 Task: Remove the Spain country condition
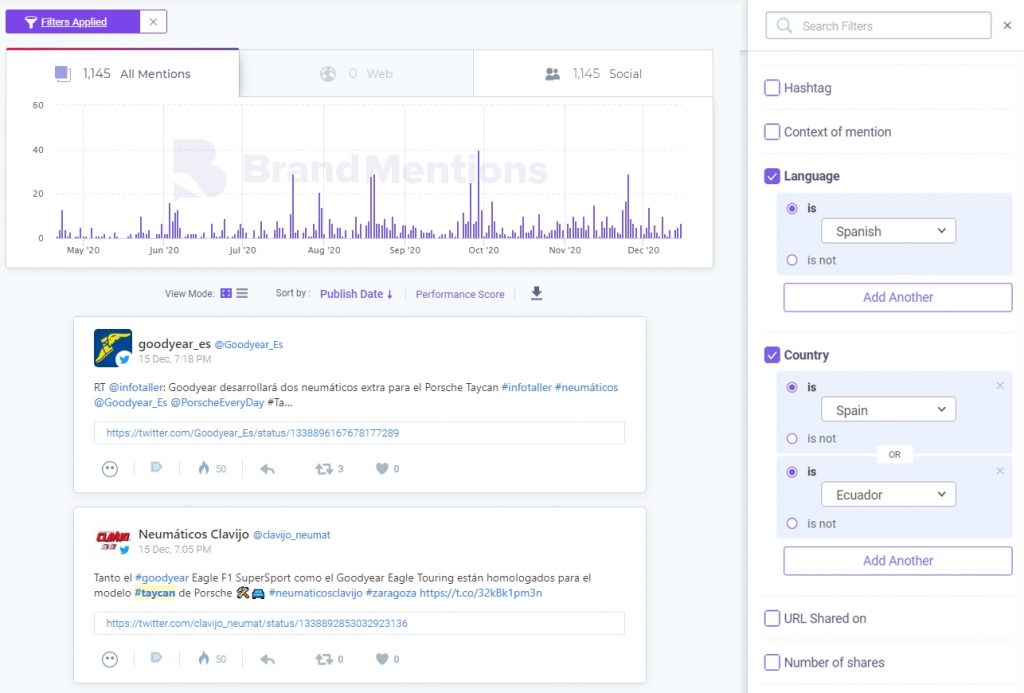coord(1000,386)
